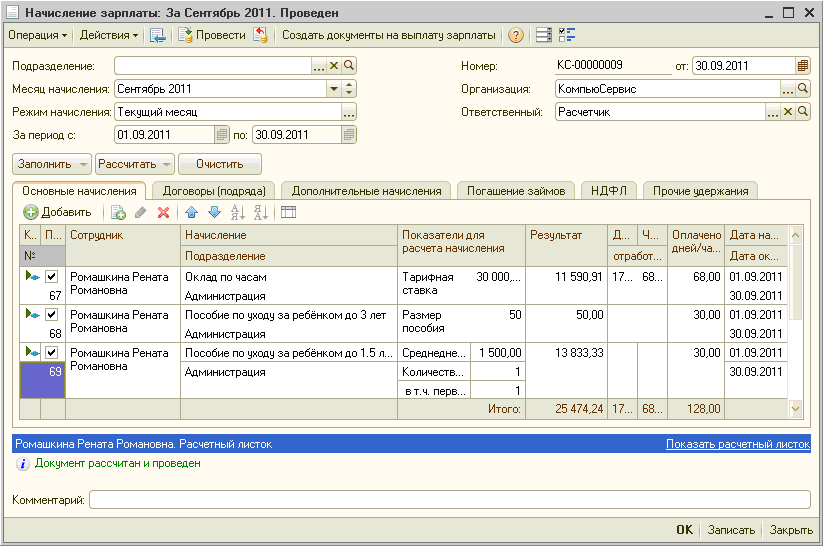Click the Номер field КС-00000009

click(x=613, y=66)
